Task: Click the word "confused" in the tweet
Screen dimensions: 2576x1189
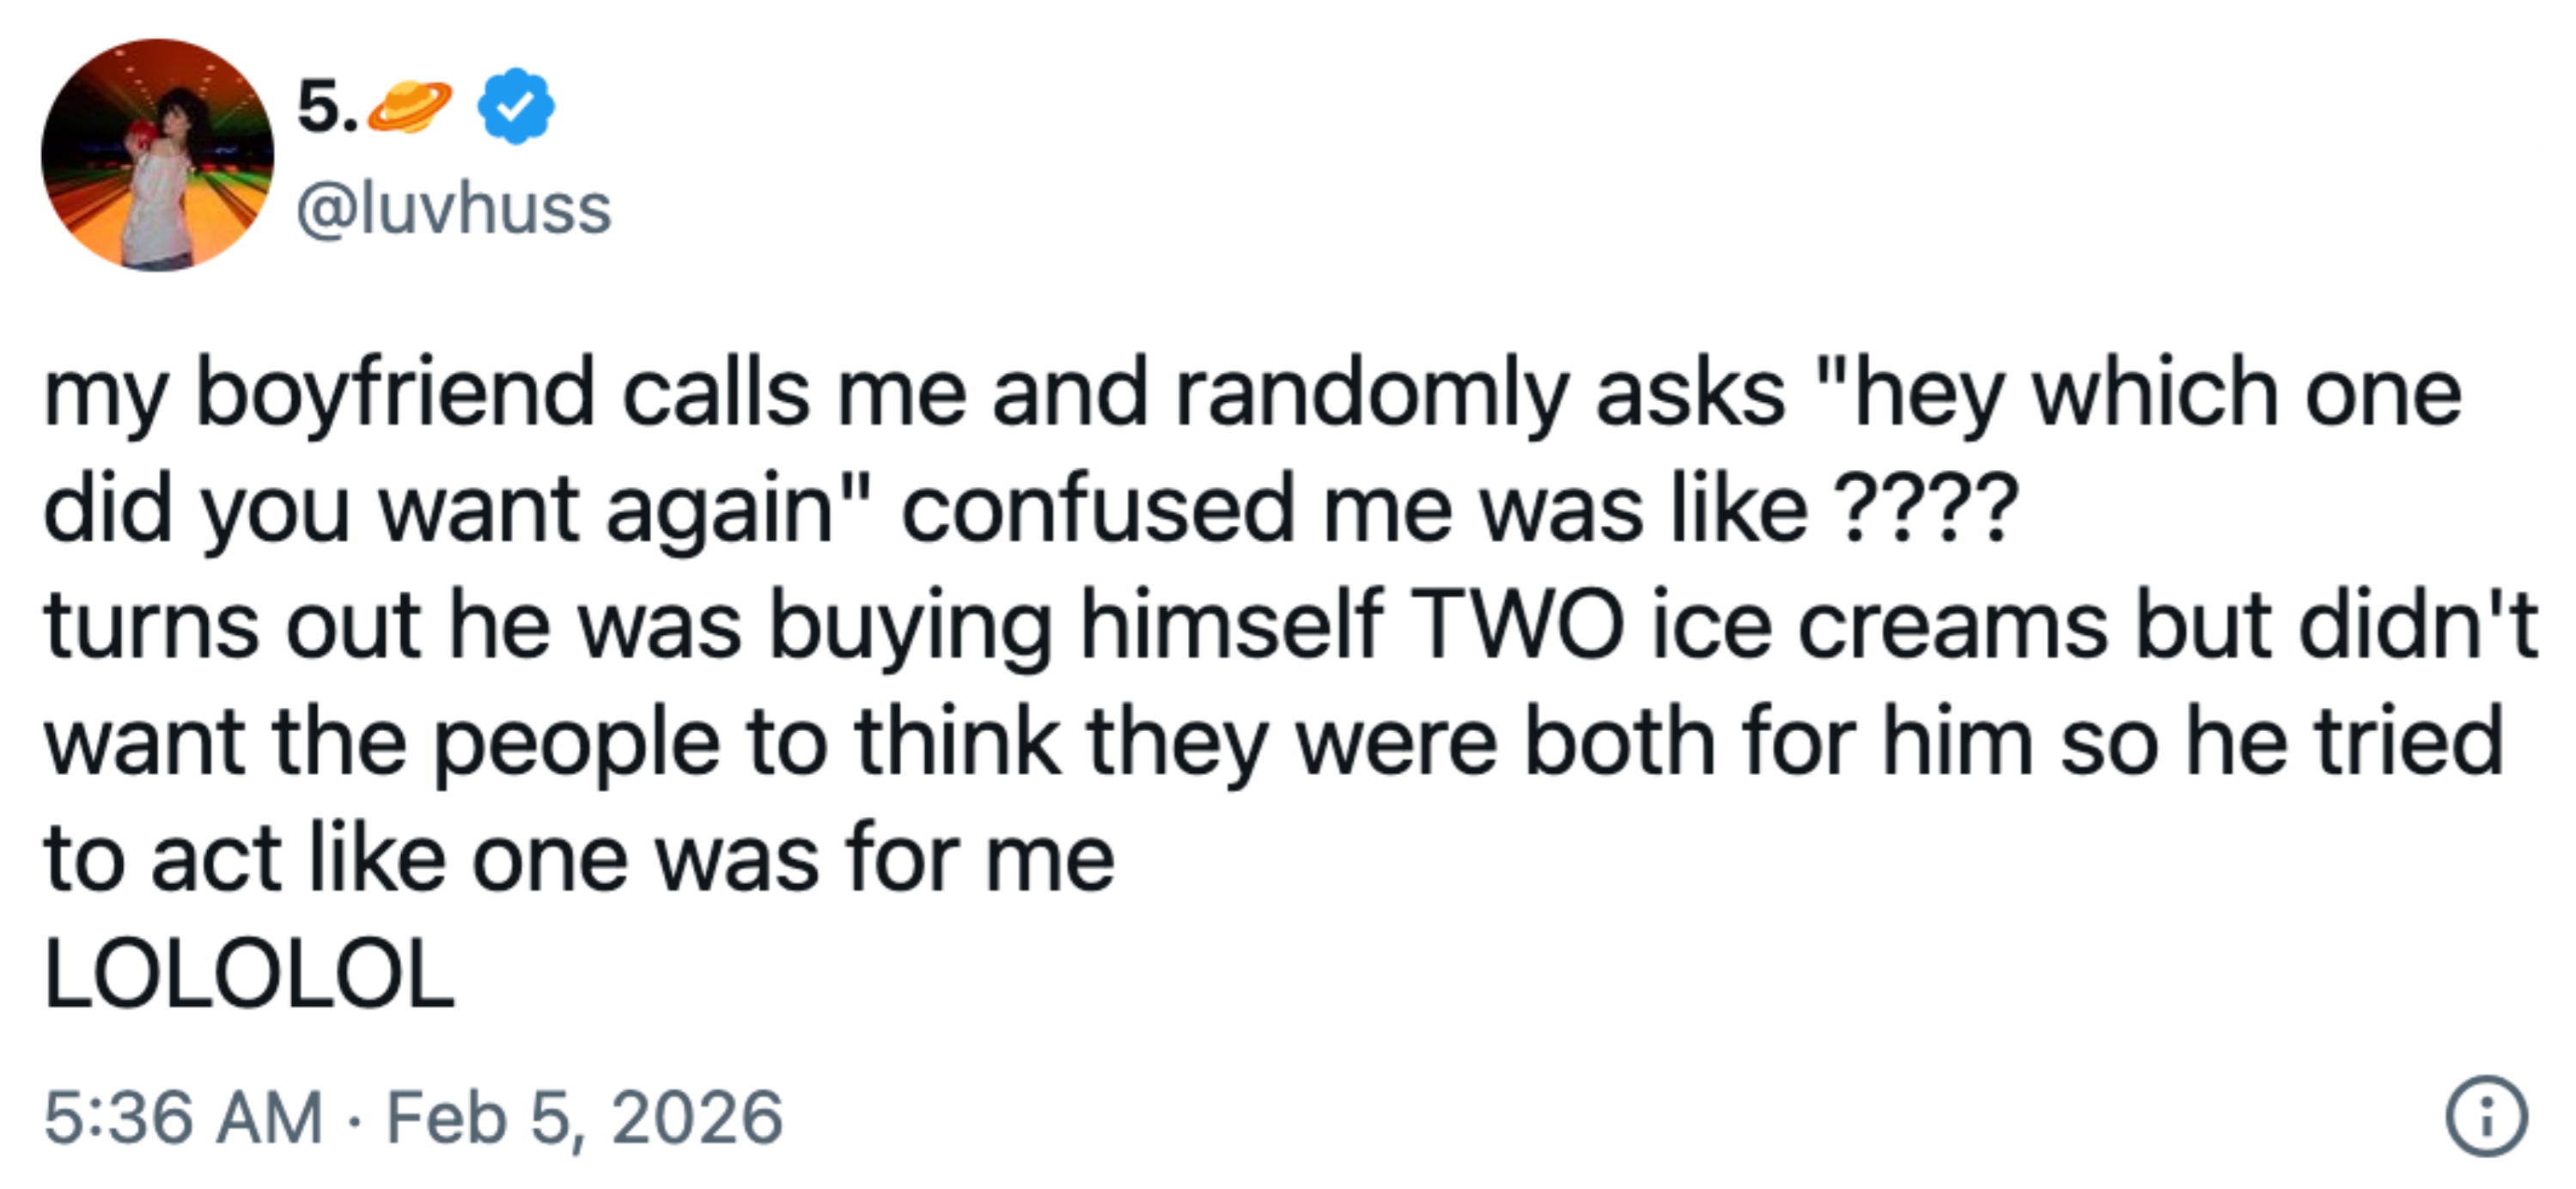Action: (x=1098, y=509)
